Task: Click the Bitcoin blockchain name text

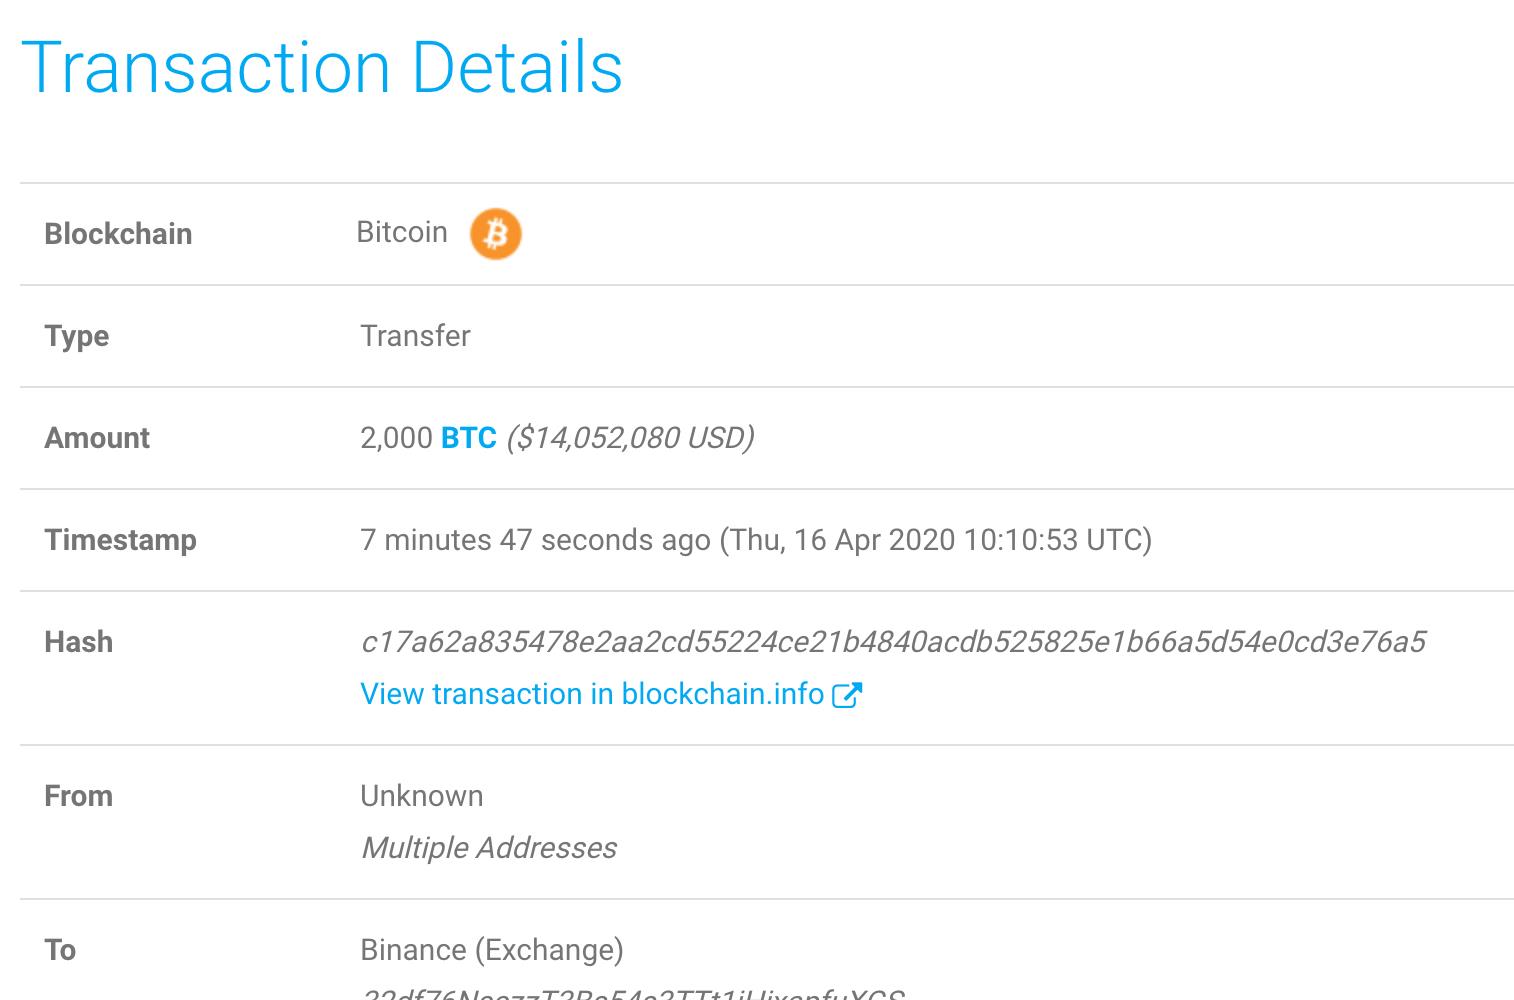Action: coord(402,232)
